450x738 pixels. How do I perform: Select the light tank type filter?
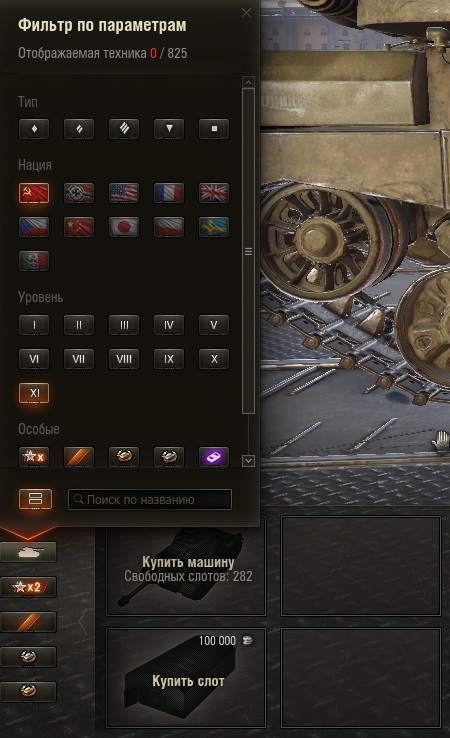34,128
